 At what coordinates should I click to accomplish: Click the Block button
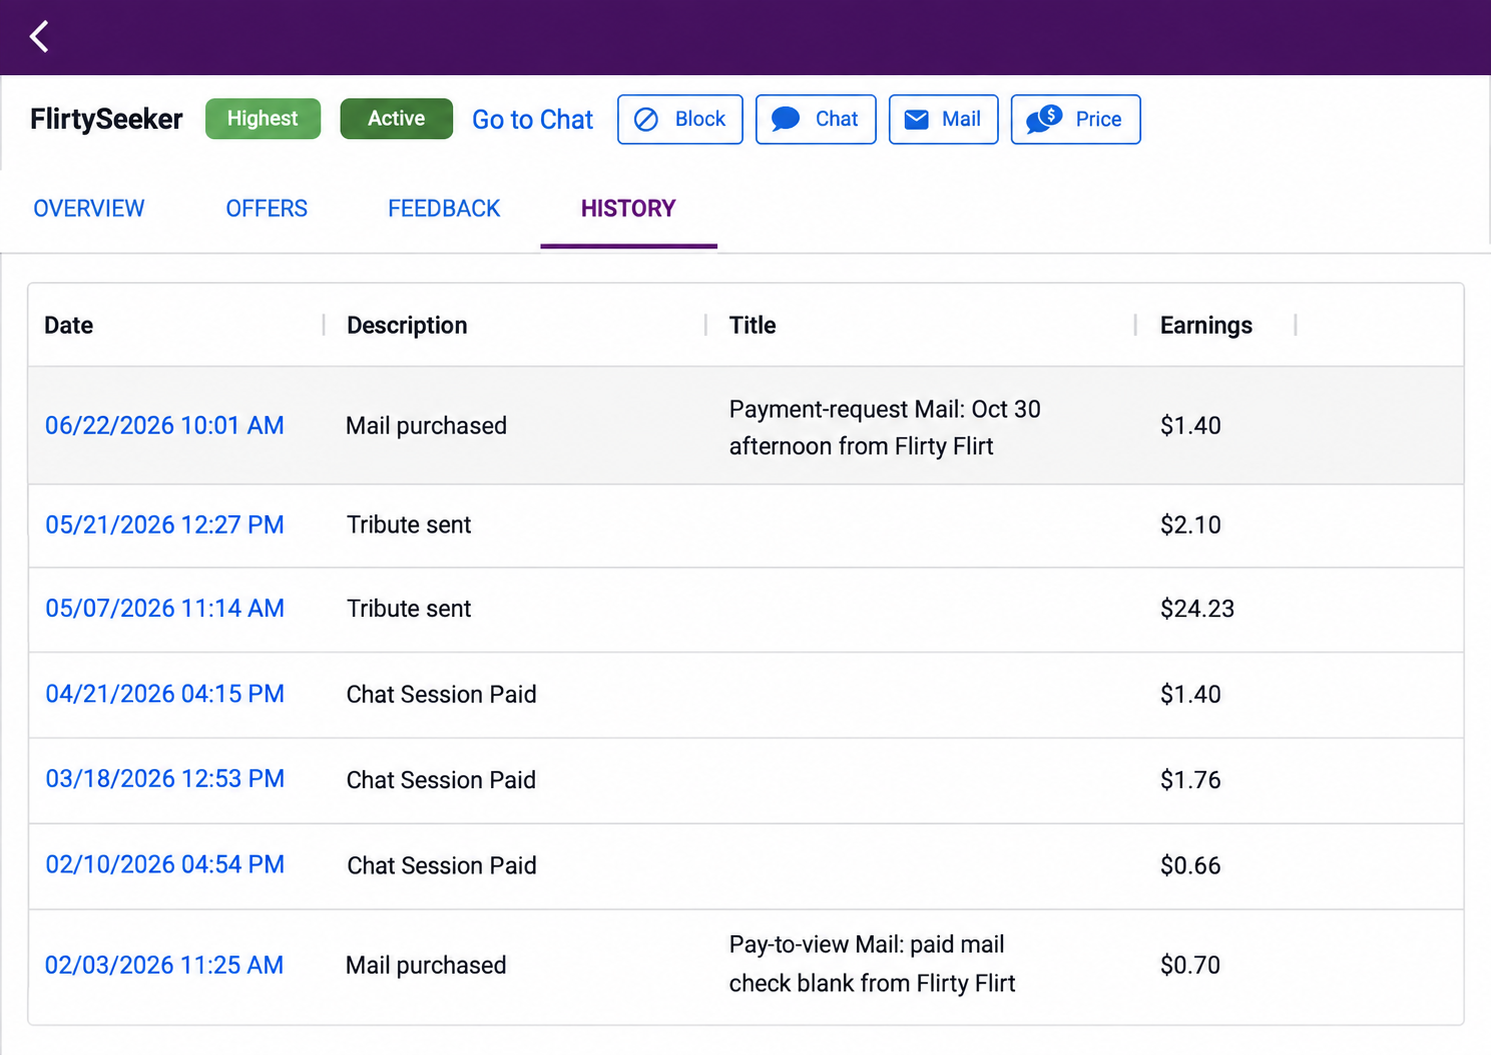coord(680,119)
